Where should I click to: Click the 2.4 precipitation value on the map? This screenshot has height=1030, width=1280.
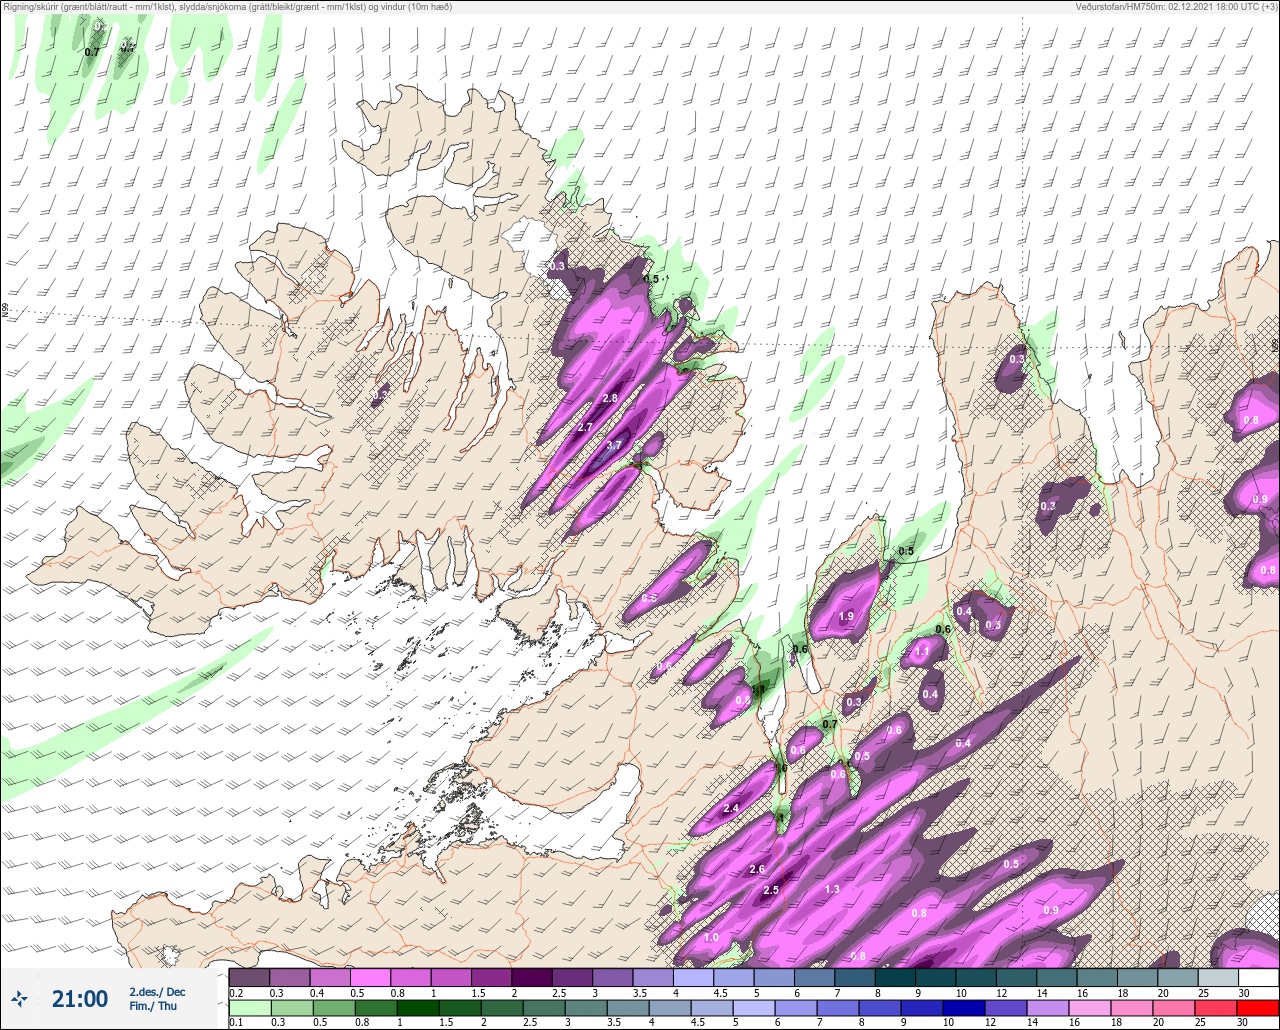coord(731,808)
